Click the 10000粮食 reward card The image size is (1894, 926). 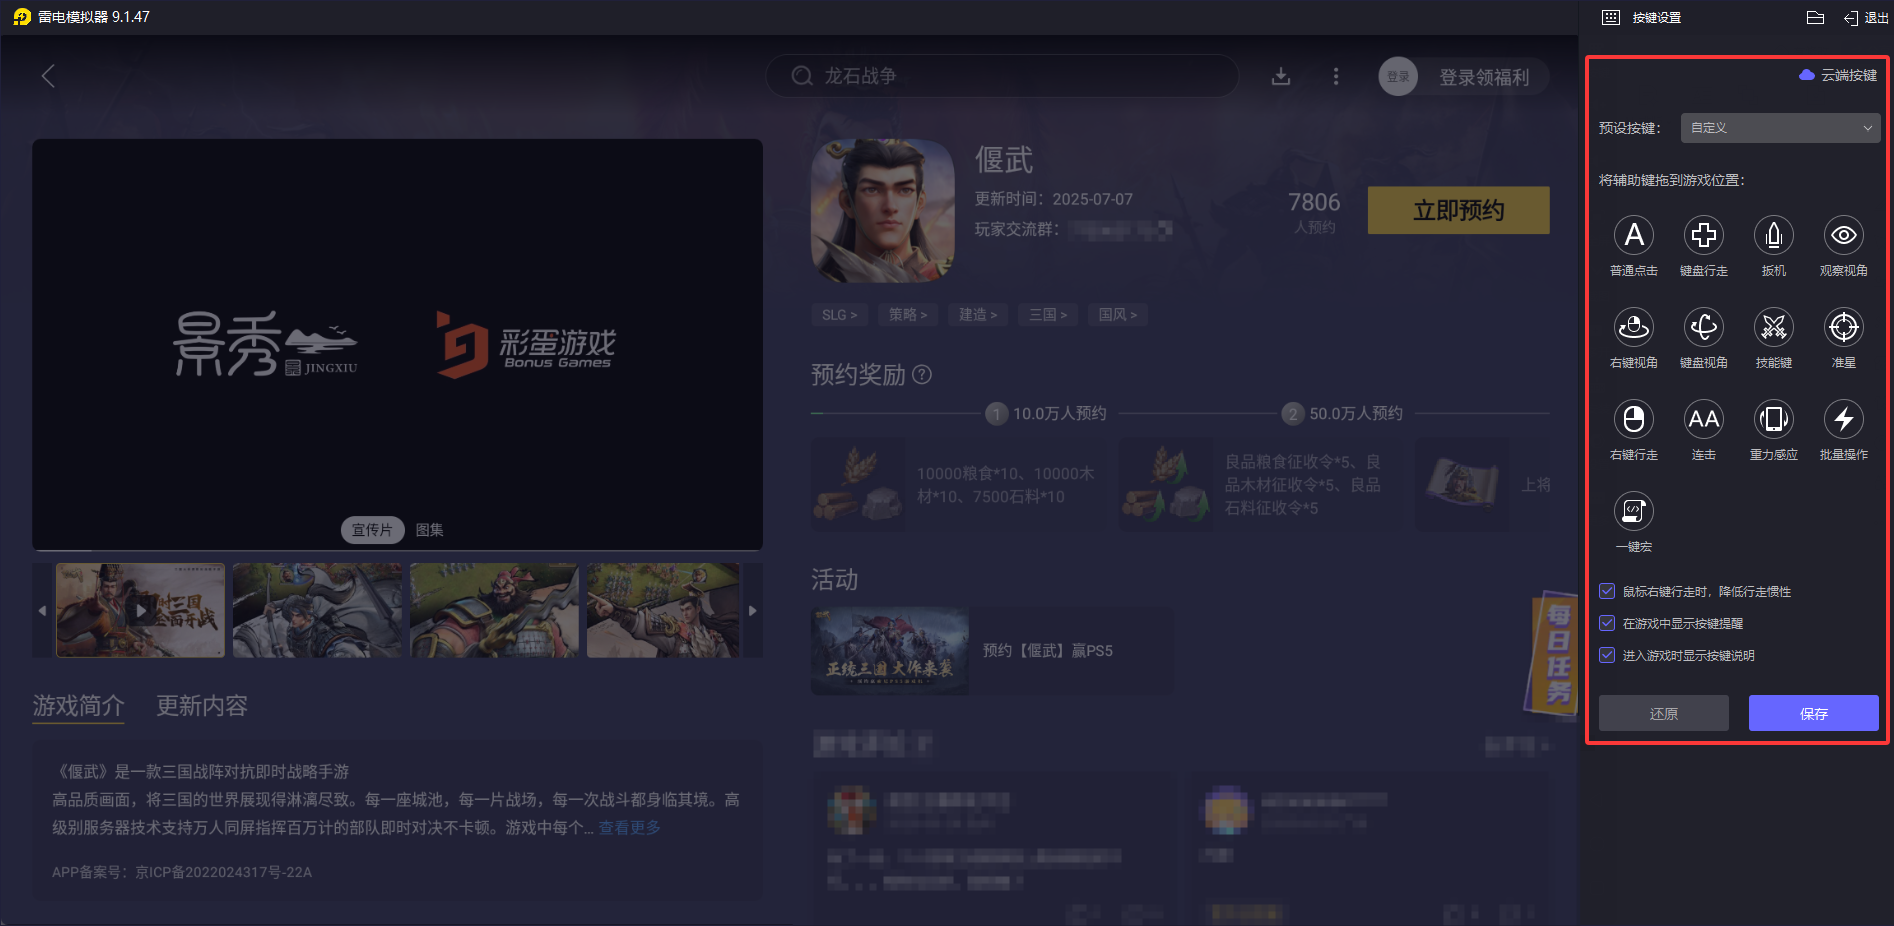point(960,485)
